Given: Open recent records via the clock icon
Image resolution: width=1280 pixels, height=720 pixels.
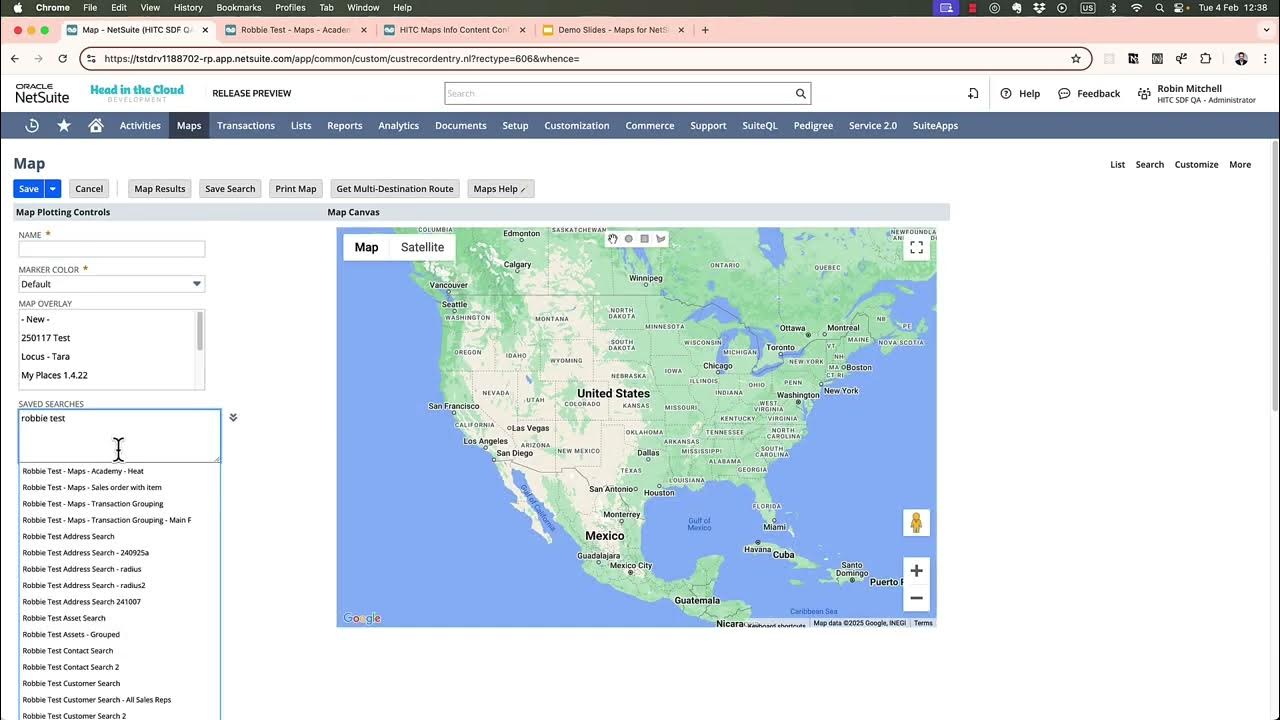Looking at the screenshot, I should tap(31, 125).
